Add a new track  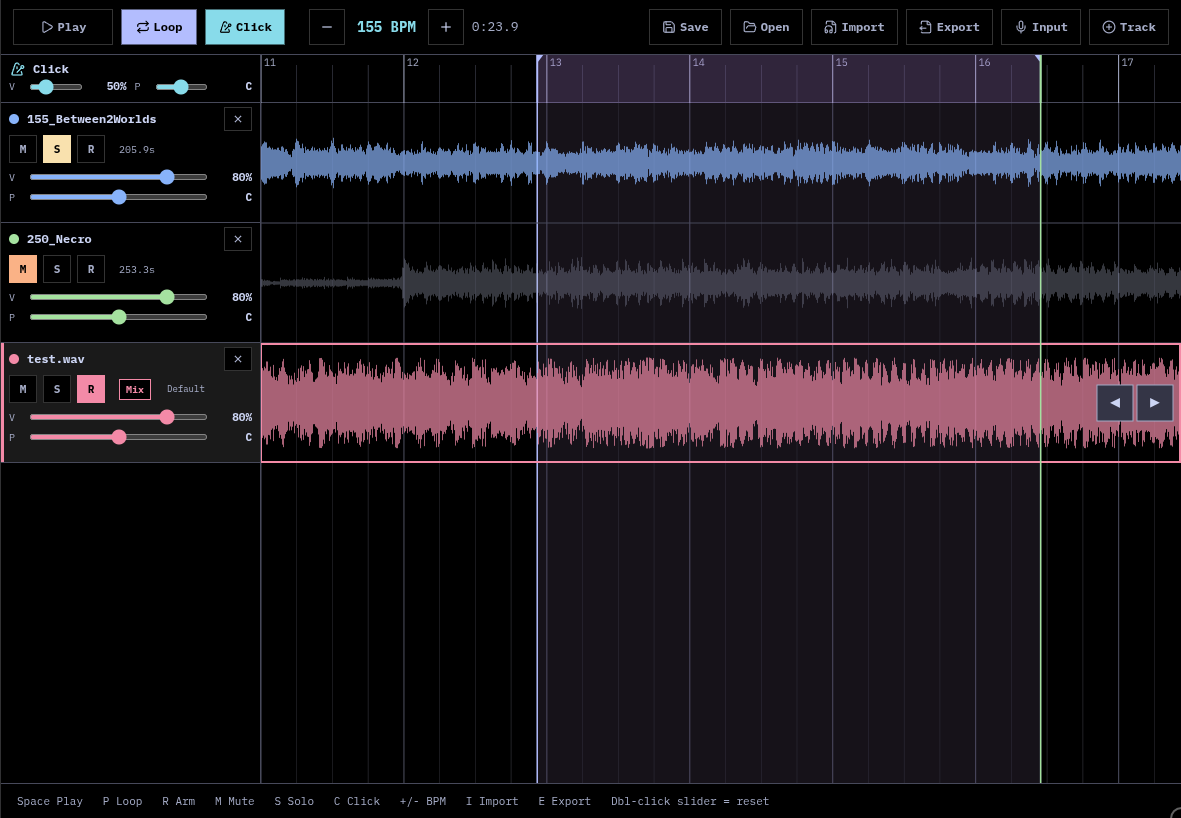click(x=1128, y=27)
